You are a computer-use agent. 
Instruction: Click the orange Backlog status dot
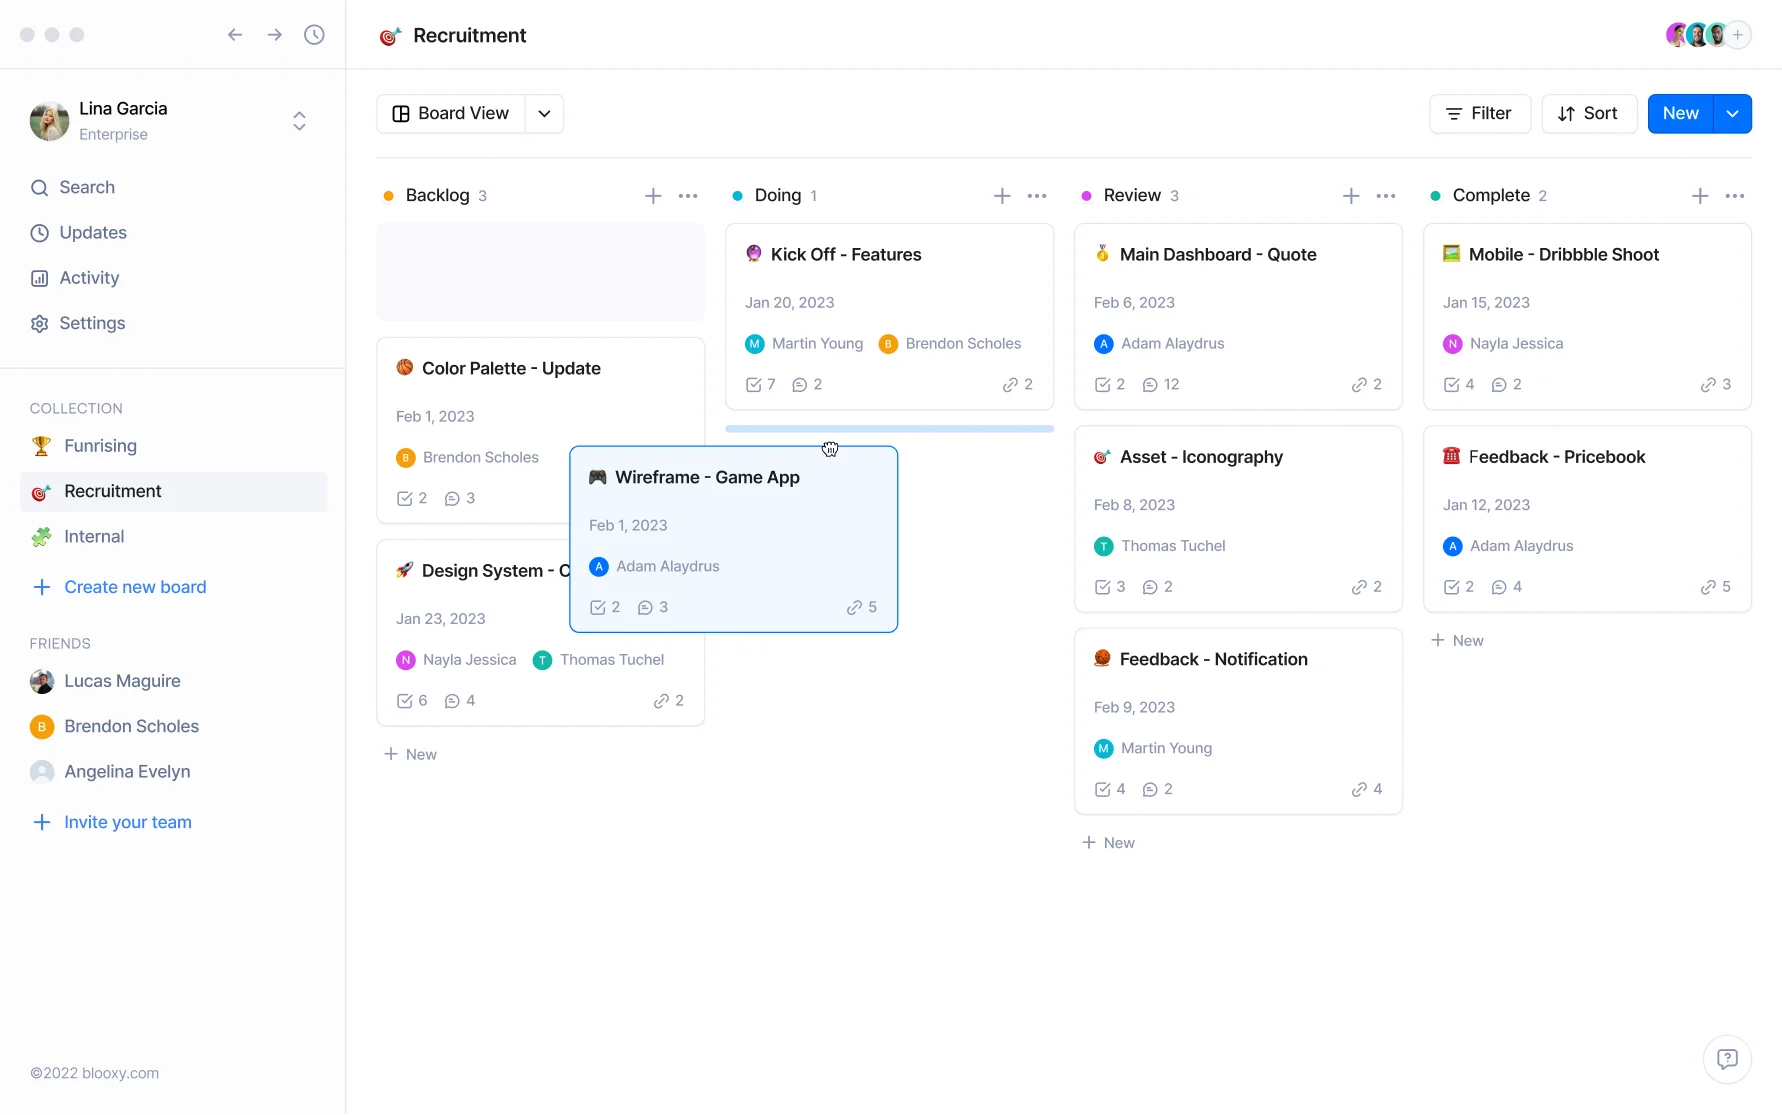(388, 196)
